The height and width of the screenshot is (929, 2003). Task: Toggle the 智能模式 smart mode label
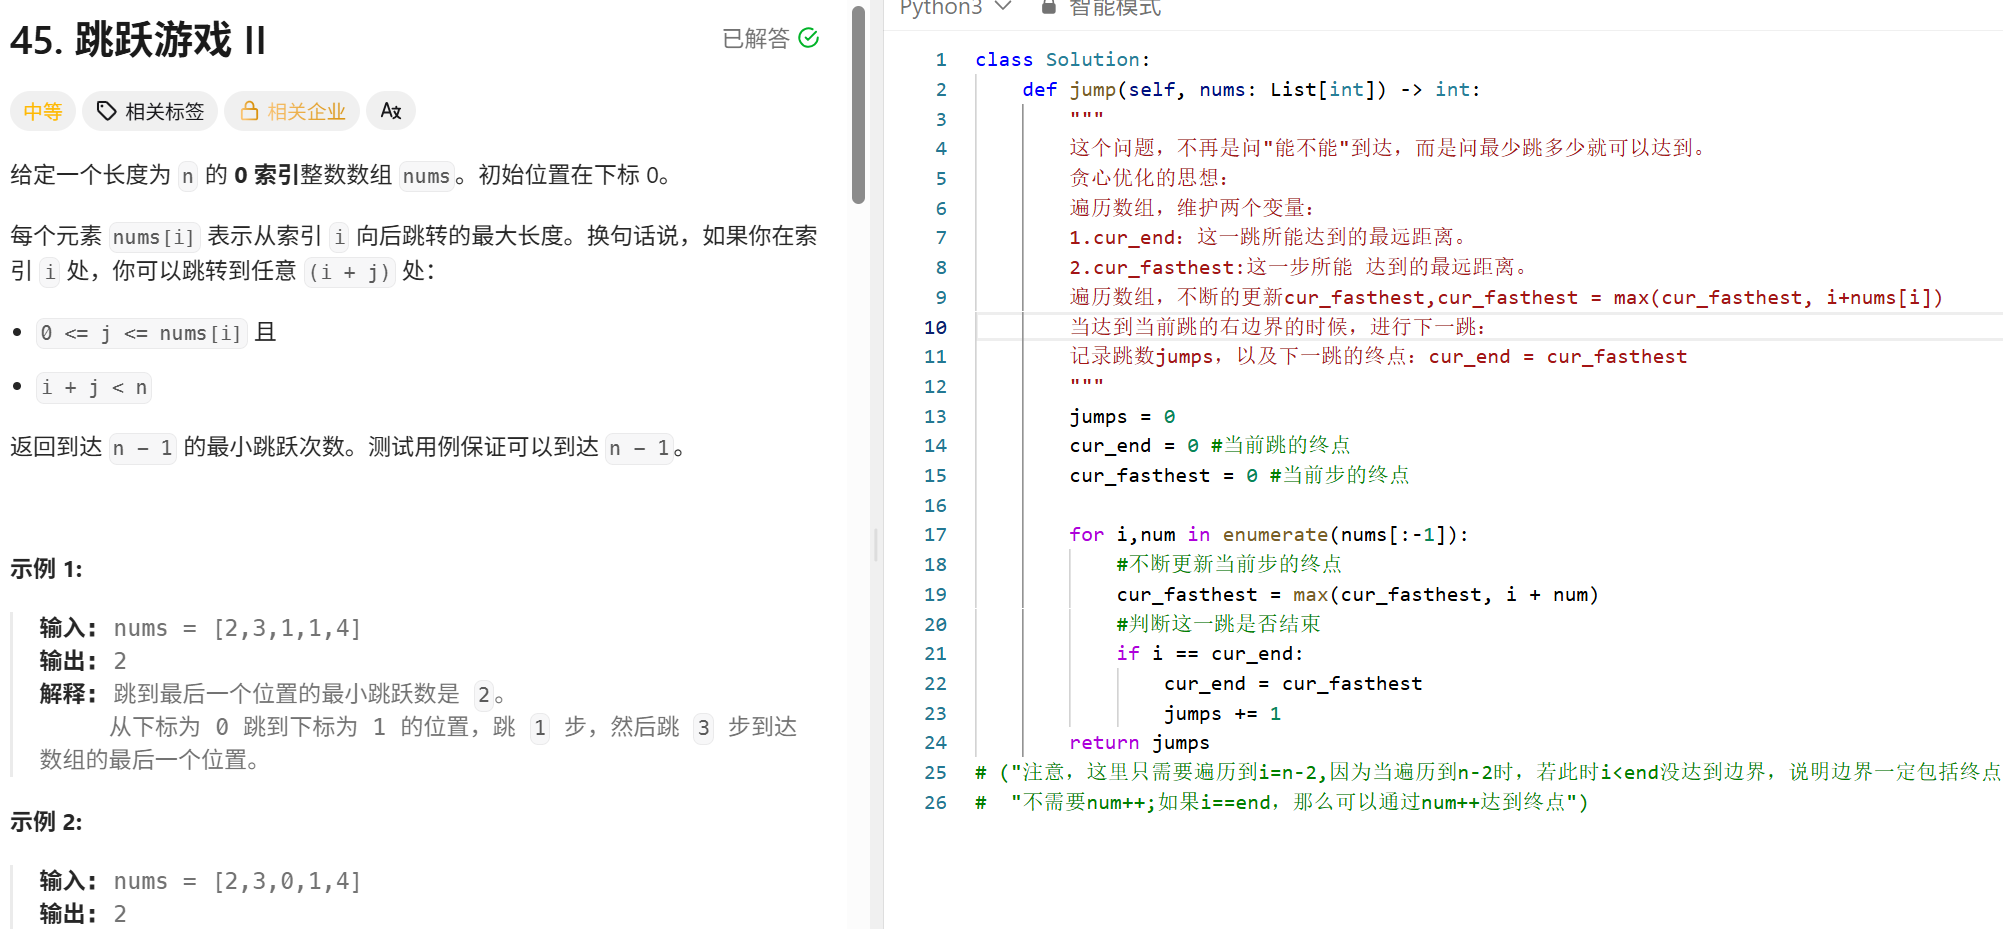point(1115,8)
